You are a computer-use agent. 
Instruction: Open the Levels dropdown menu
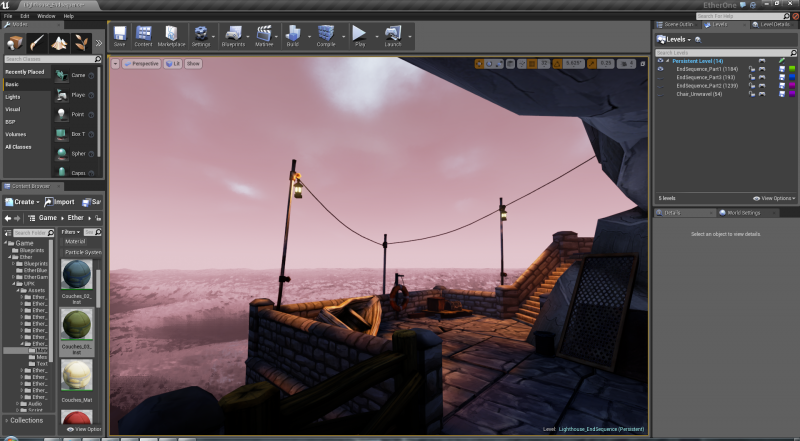[676, 39]
